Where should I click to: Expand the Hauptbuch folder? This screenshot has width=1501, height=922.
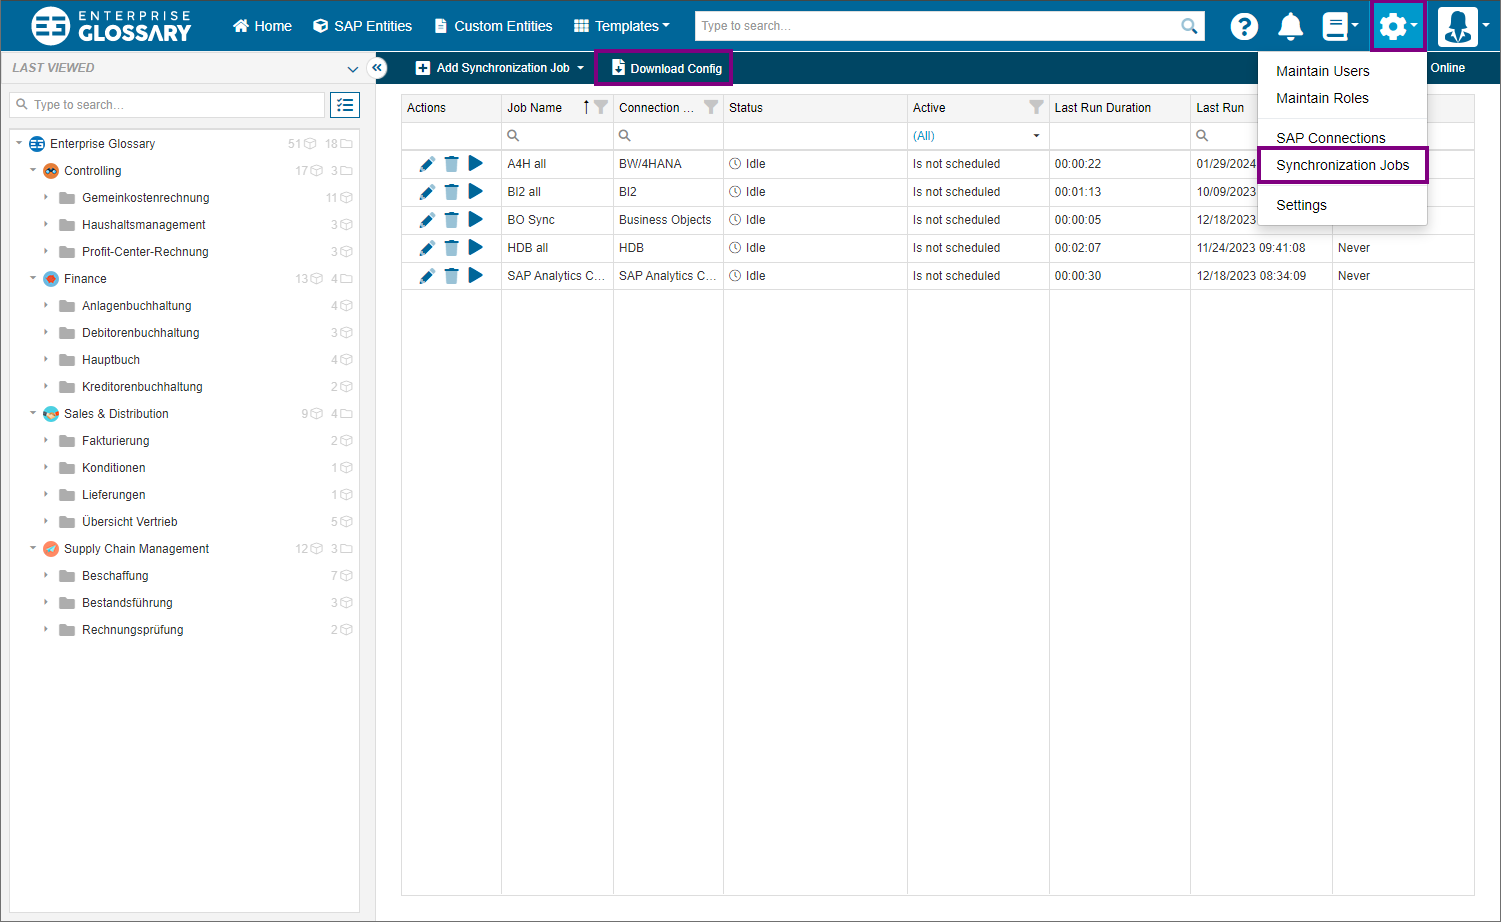point(46,360)
